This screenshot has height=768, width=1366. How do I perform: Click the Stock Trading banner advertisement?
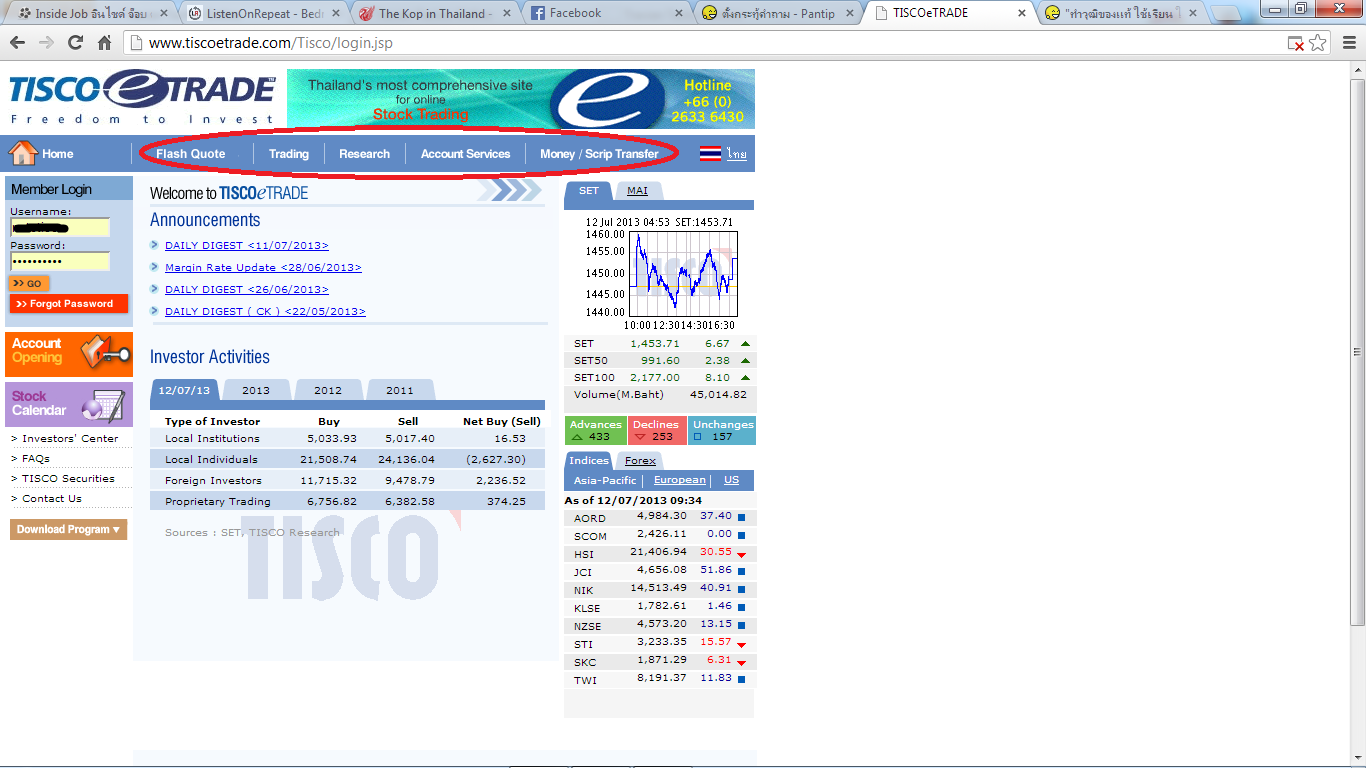(x=521, y=99)
